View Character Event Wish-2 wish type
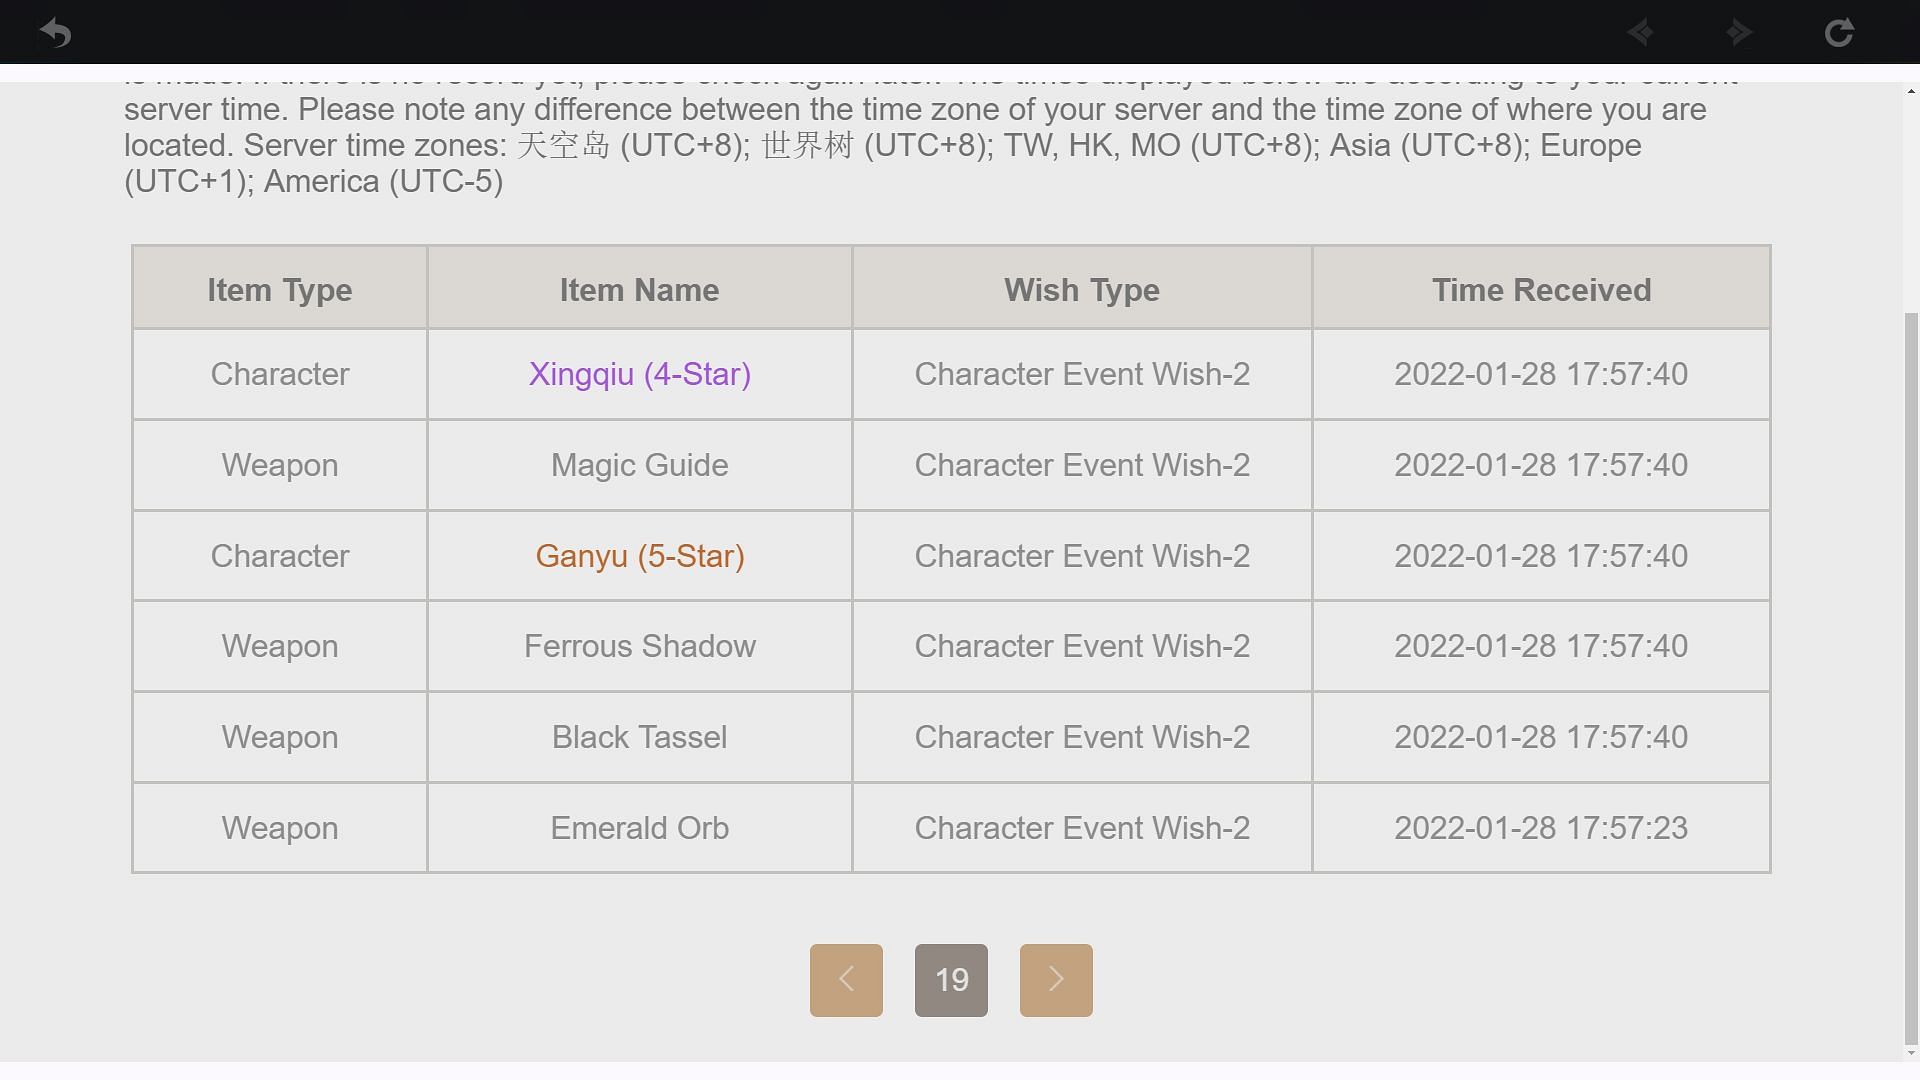1920x1080 pixels. [x=1081, y=373]
